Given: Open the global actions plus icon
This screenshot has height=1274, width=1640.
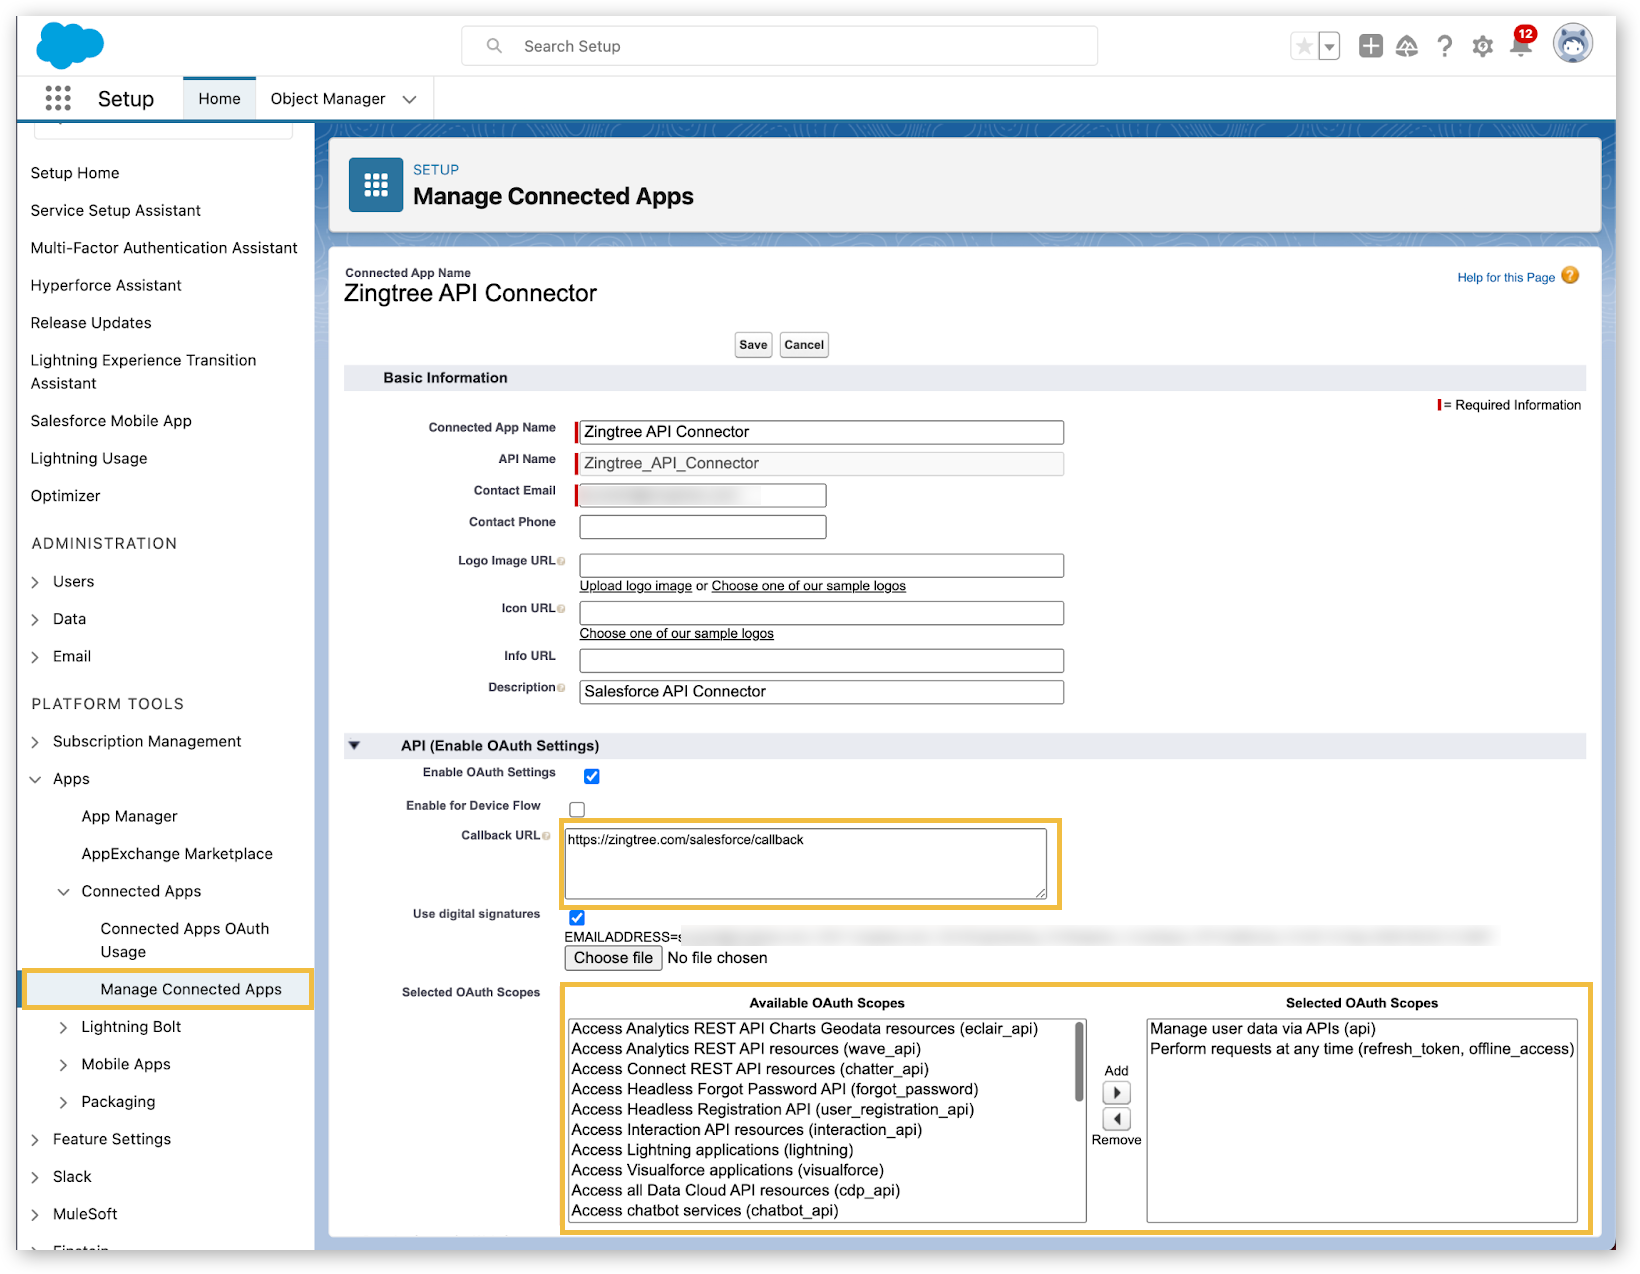Looking at the screenshot, I should point(1370,46).
